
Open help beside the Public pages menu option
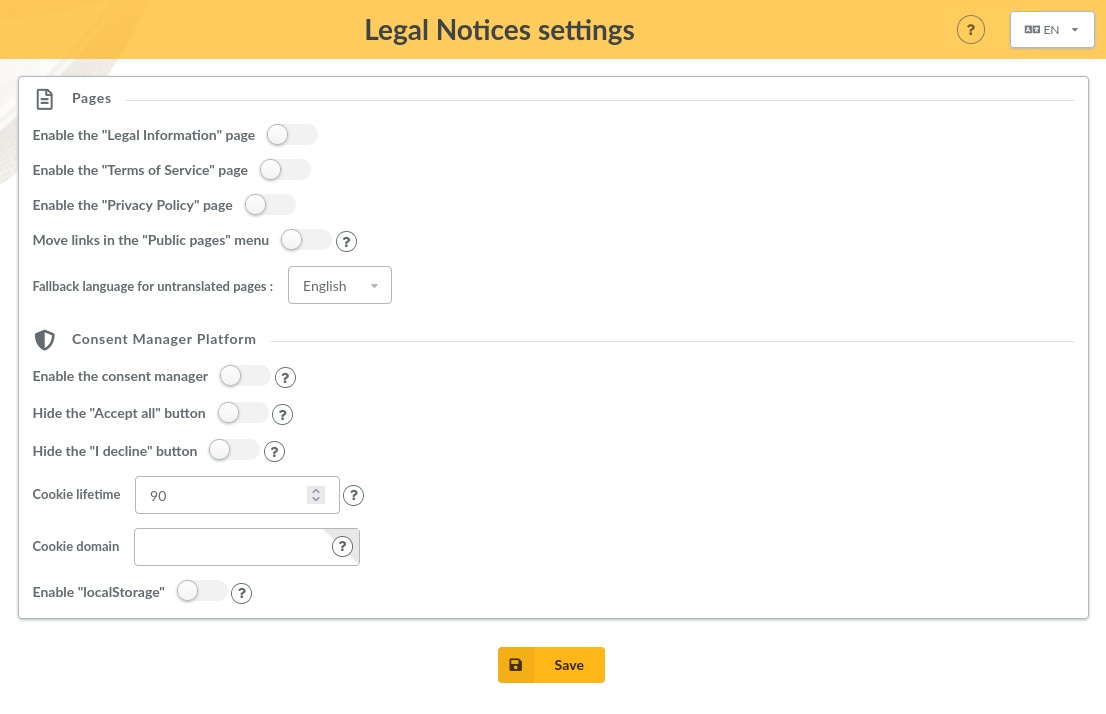pos(347,241)
